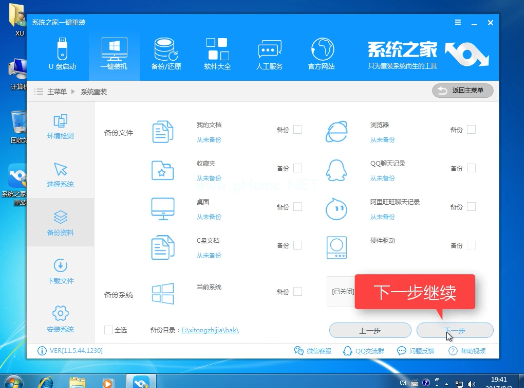Screen dimensions: 524x388
Task: Open 微信客服 WeChat support
Action: coord(313,351)
